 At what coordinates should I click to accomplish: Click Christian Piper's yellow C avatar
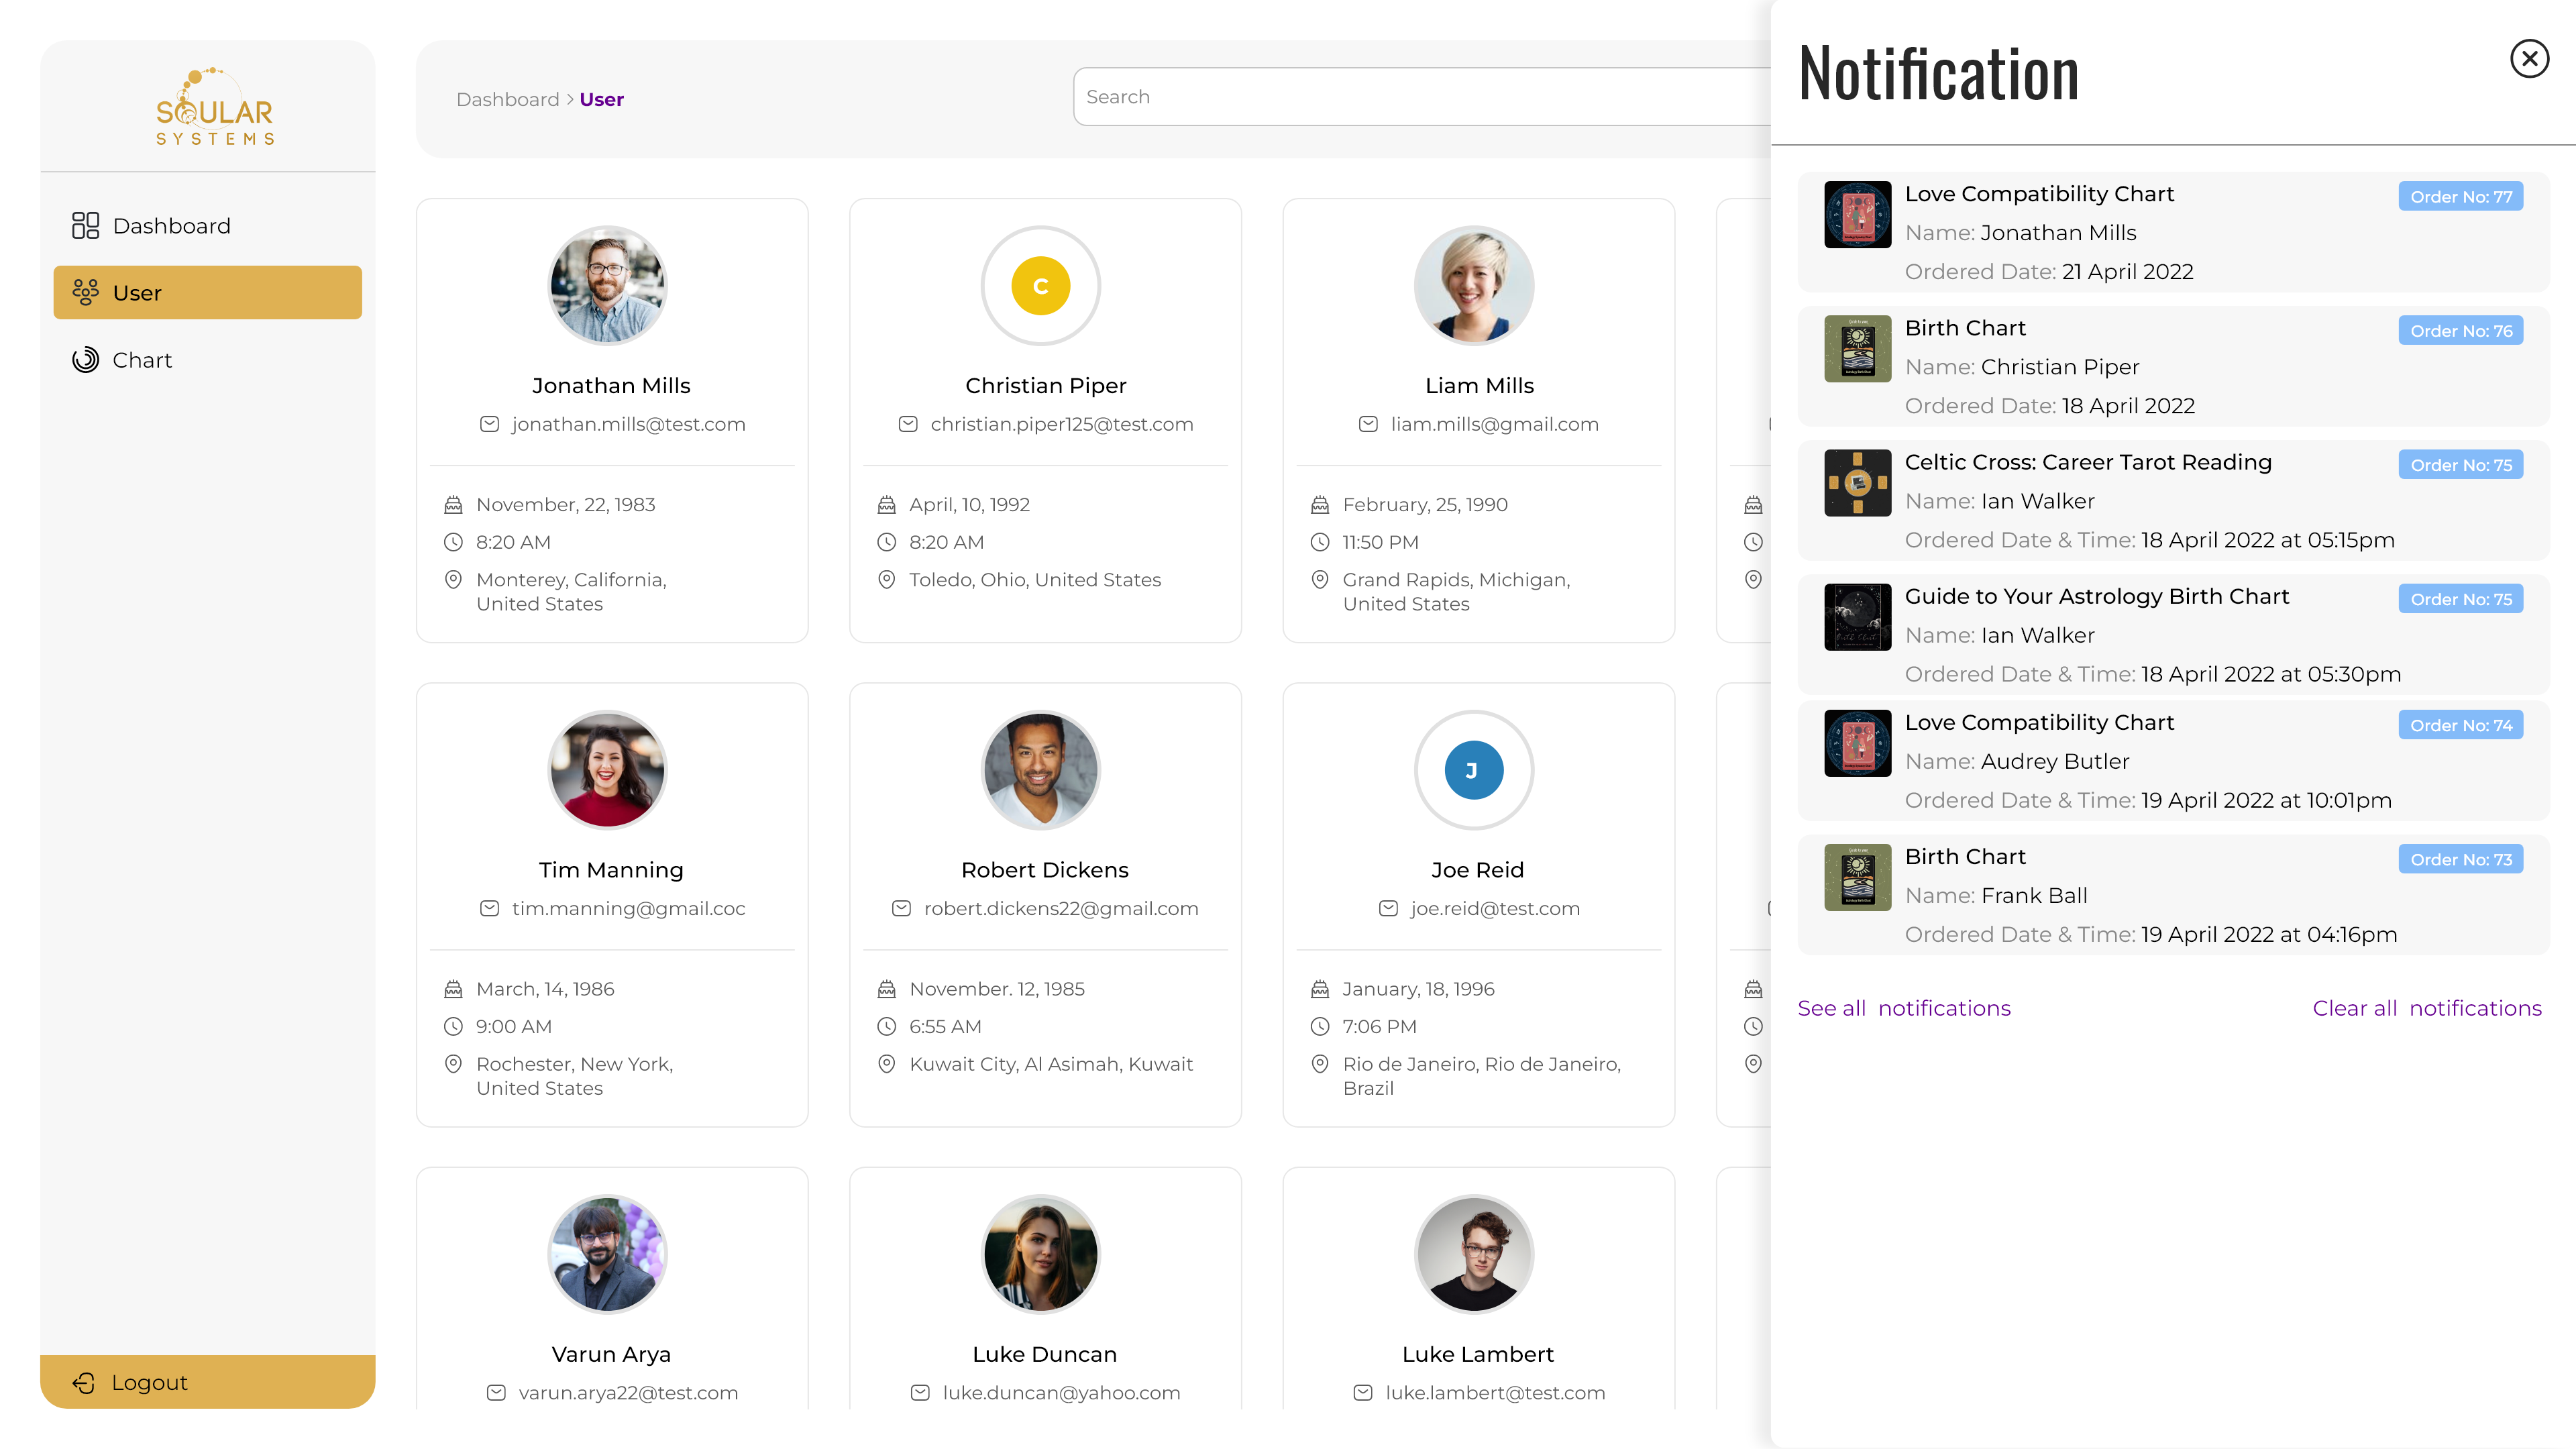(1040, 286)
